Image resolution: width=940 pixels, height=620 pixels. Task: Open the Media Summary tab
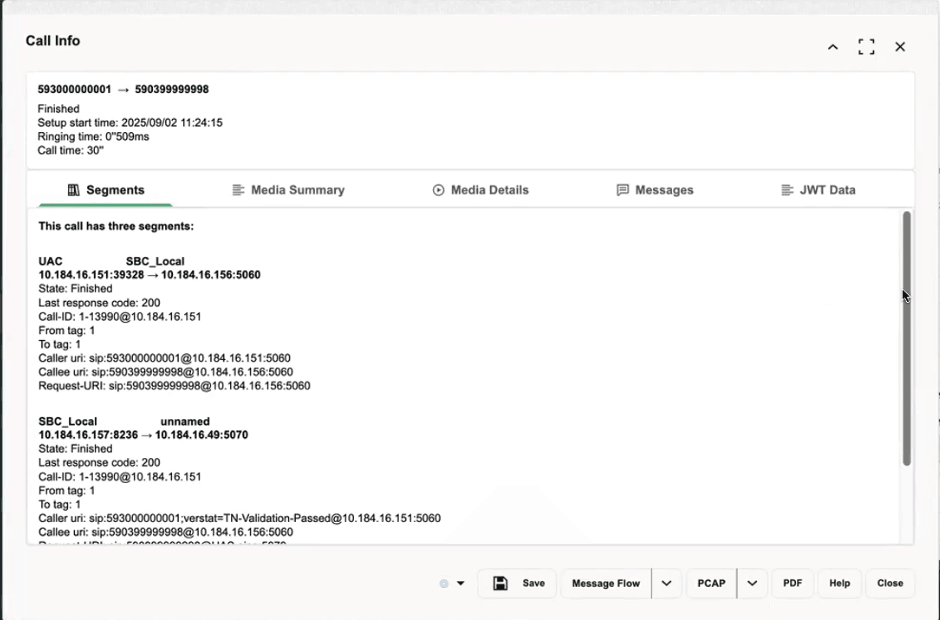click(x=288, y=190)
